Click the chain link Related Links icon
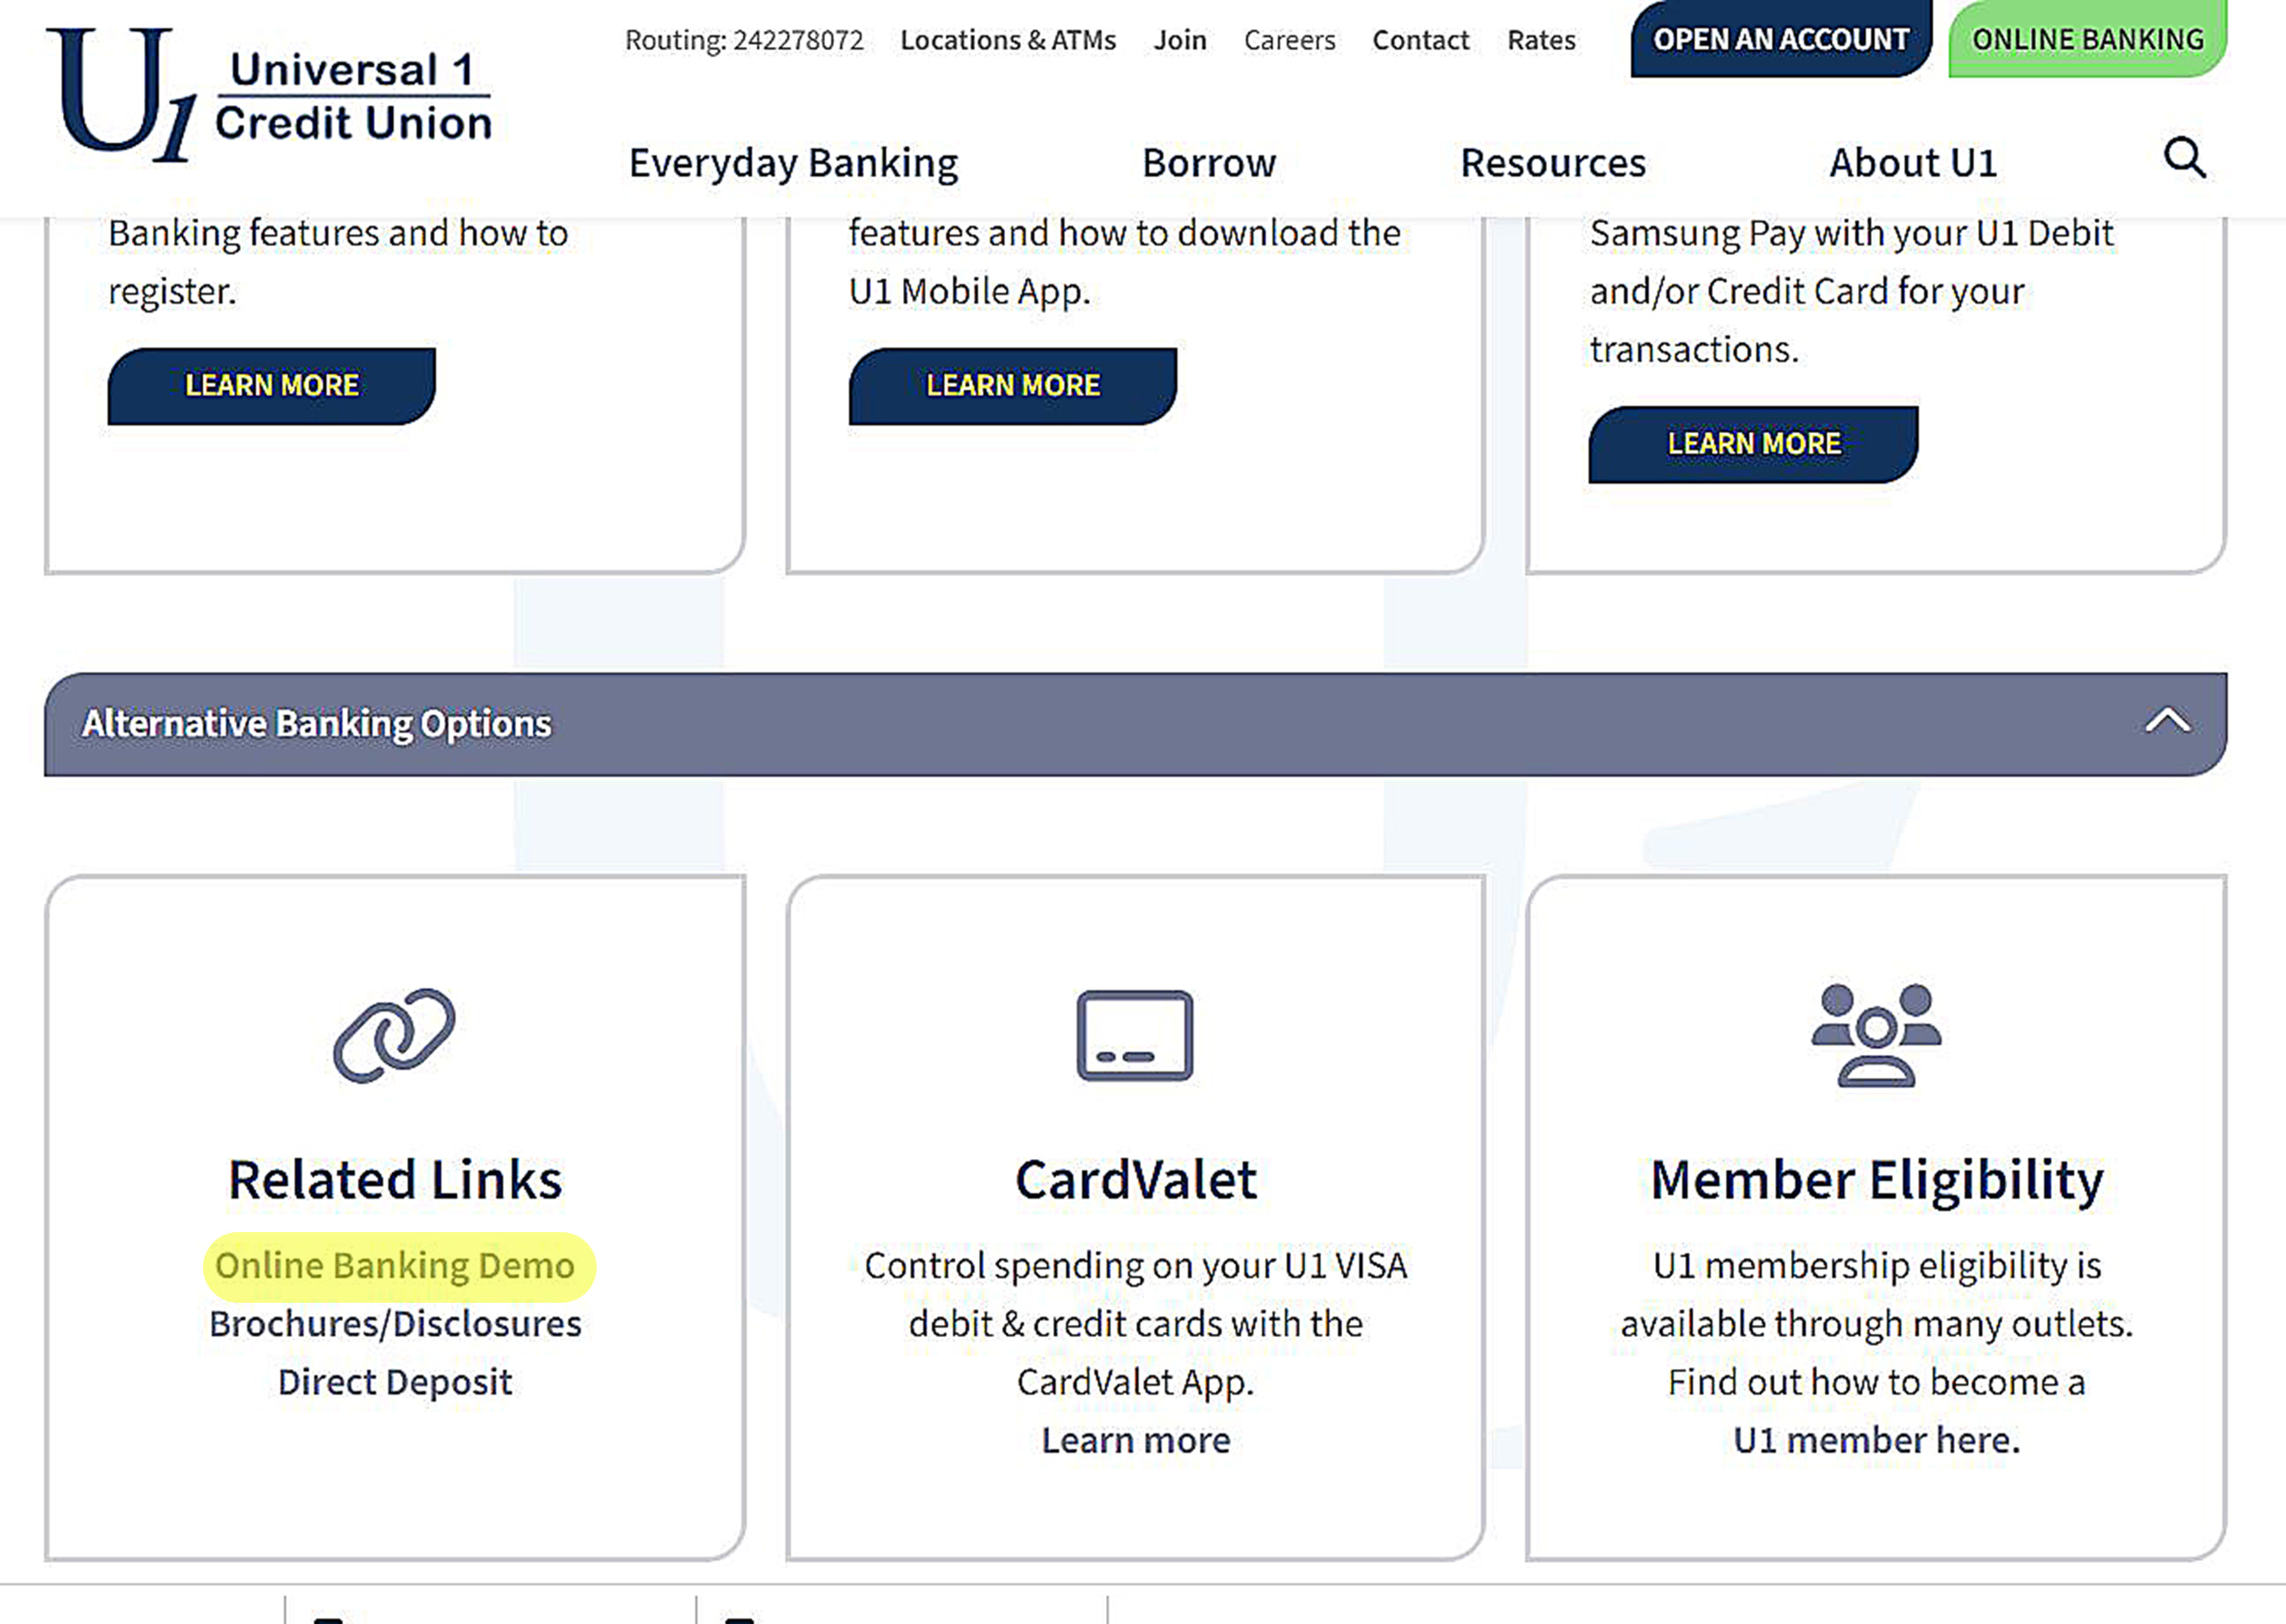 click(394, 1035)
